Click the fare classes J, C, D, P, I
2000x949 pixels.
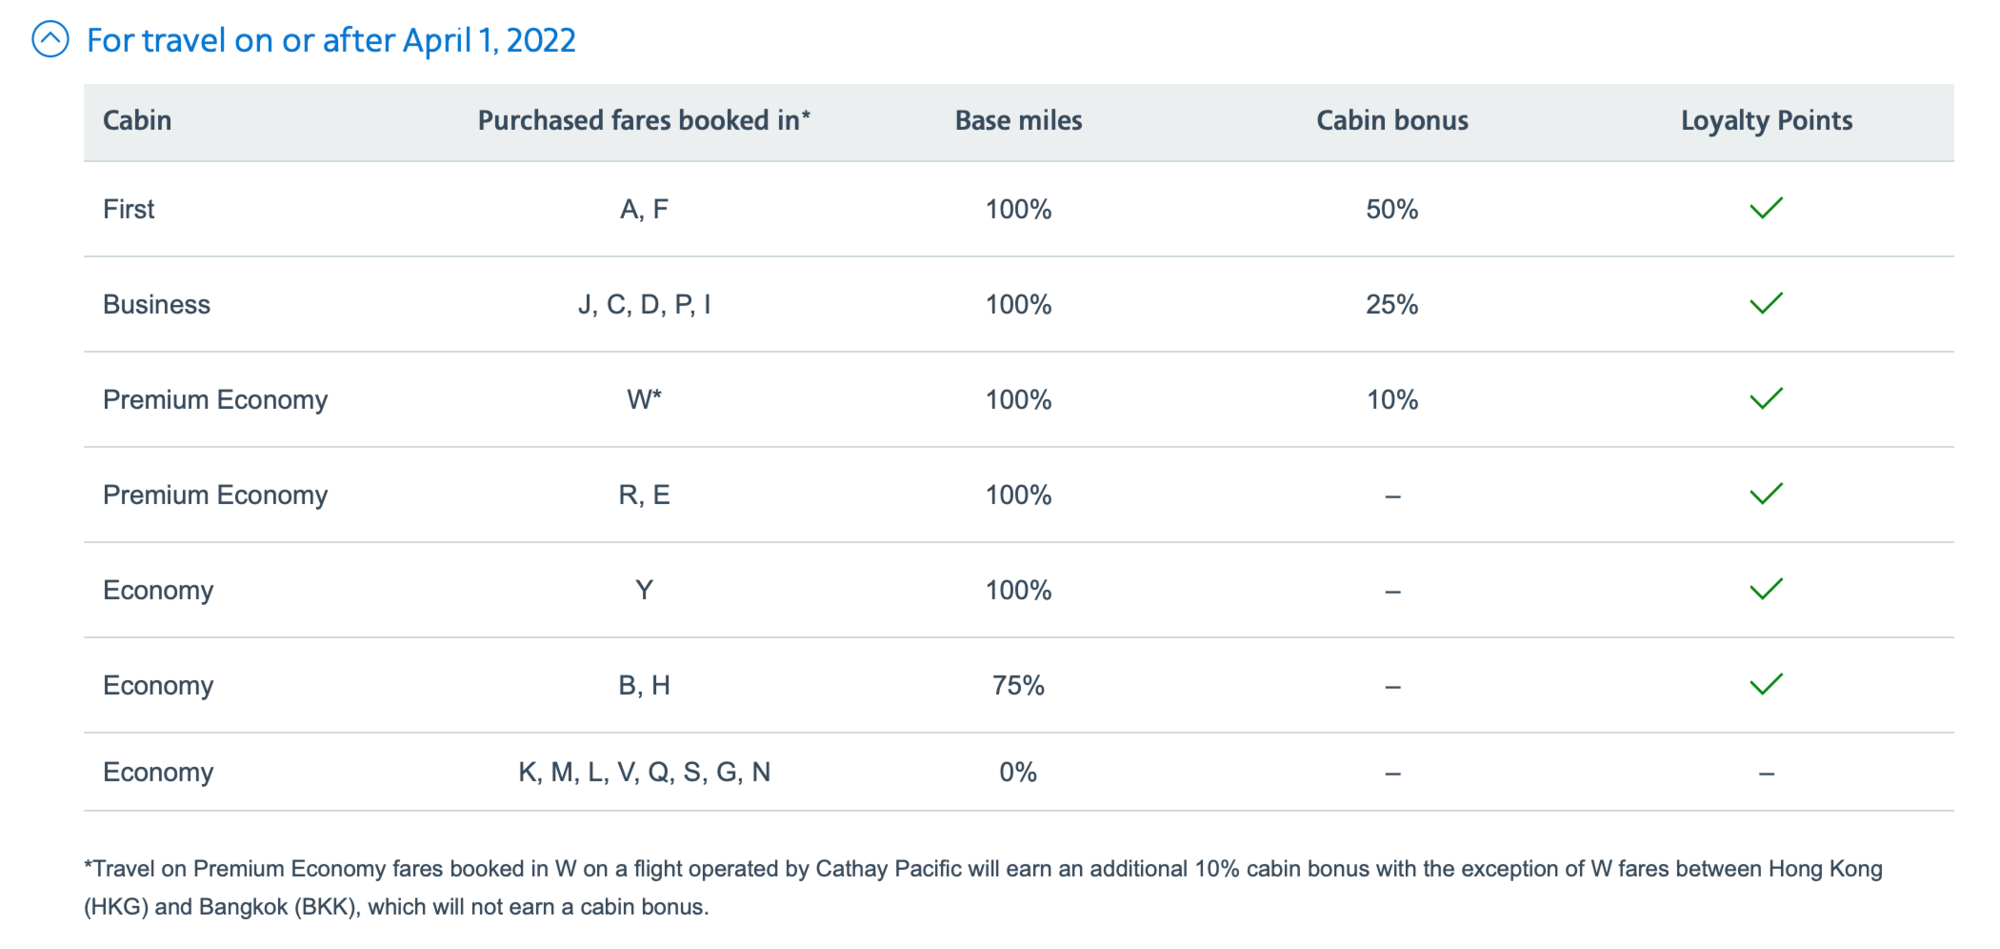[x=644, y=304]
